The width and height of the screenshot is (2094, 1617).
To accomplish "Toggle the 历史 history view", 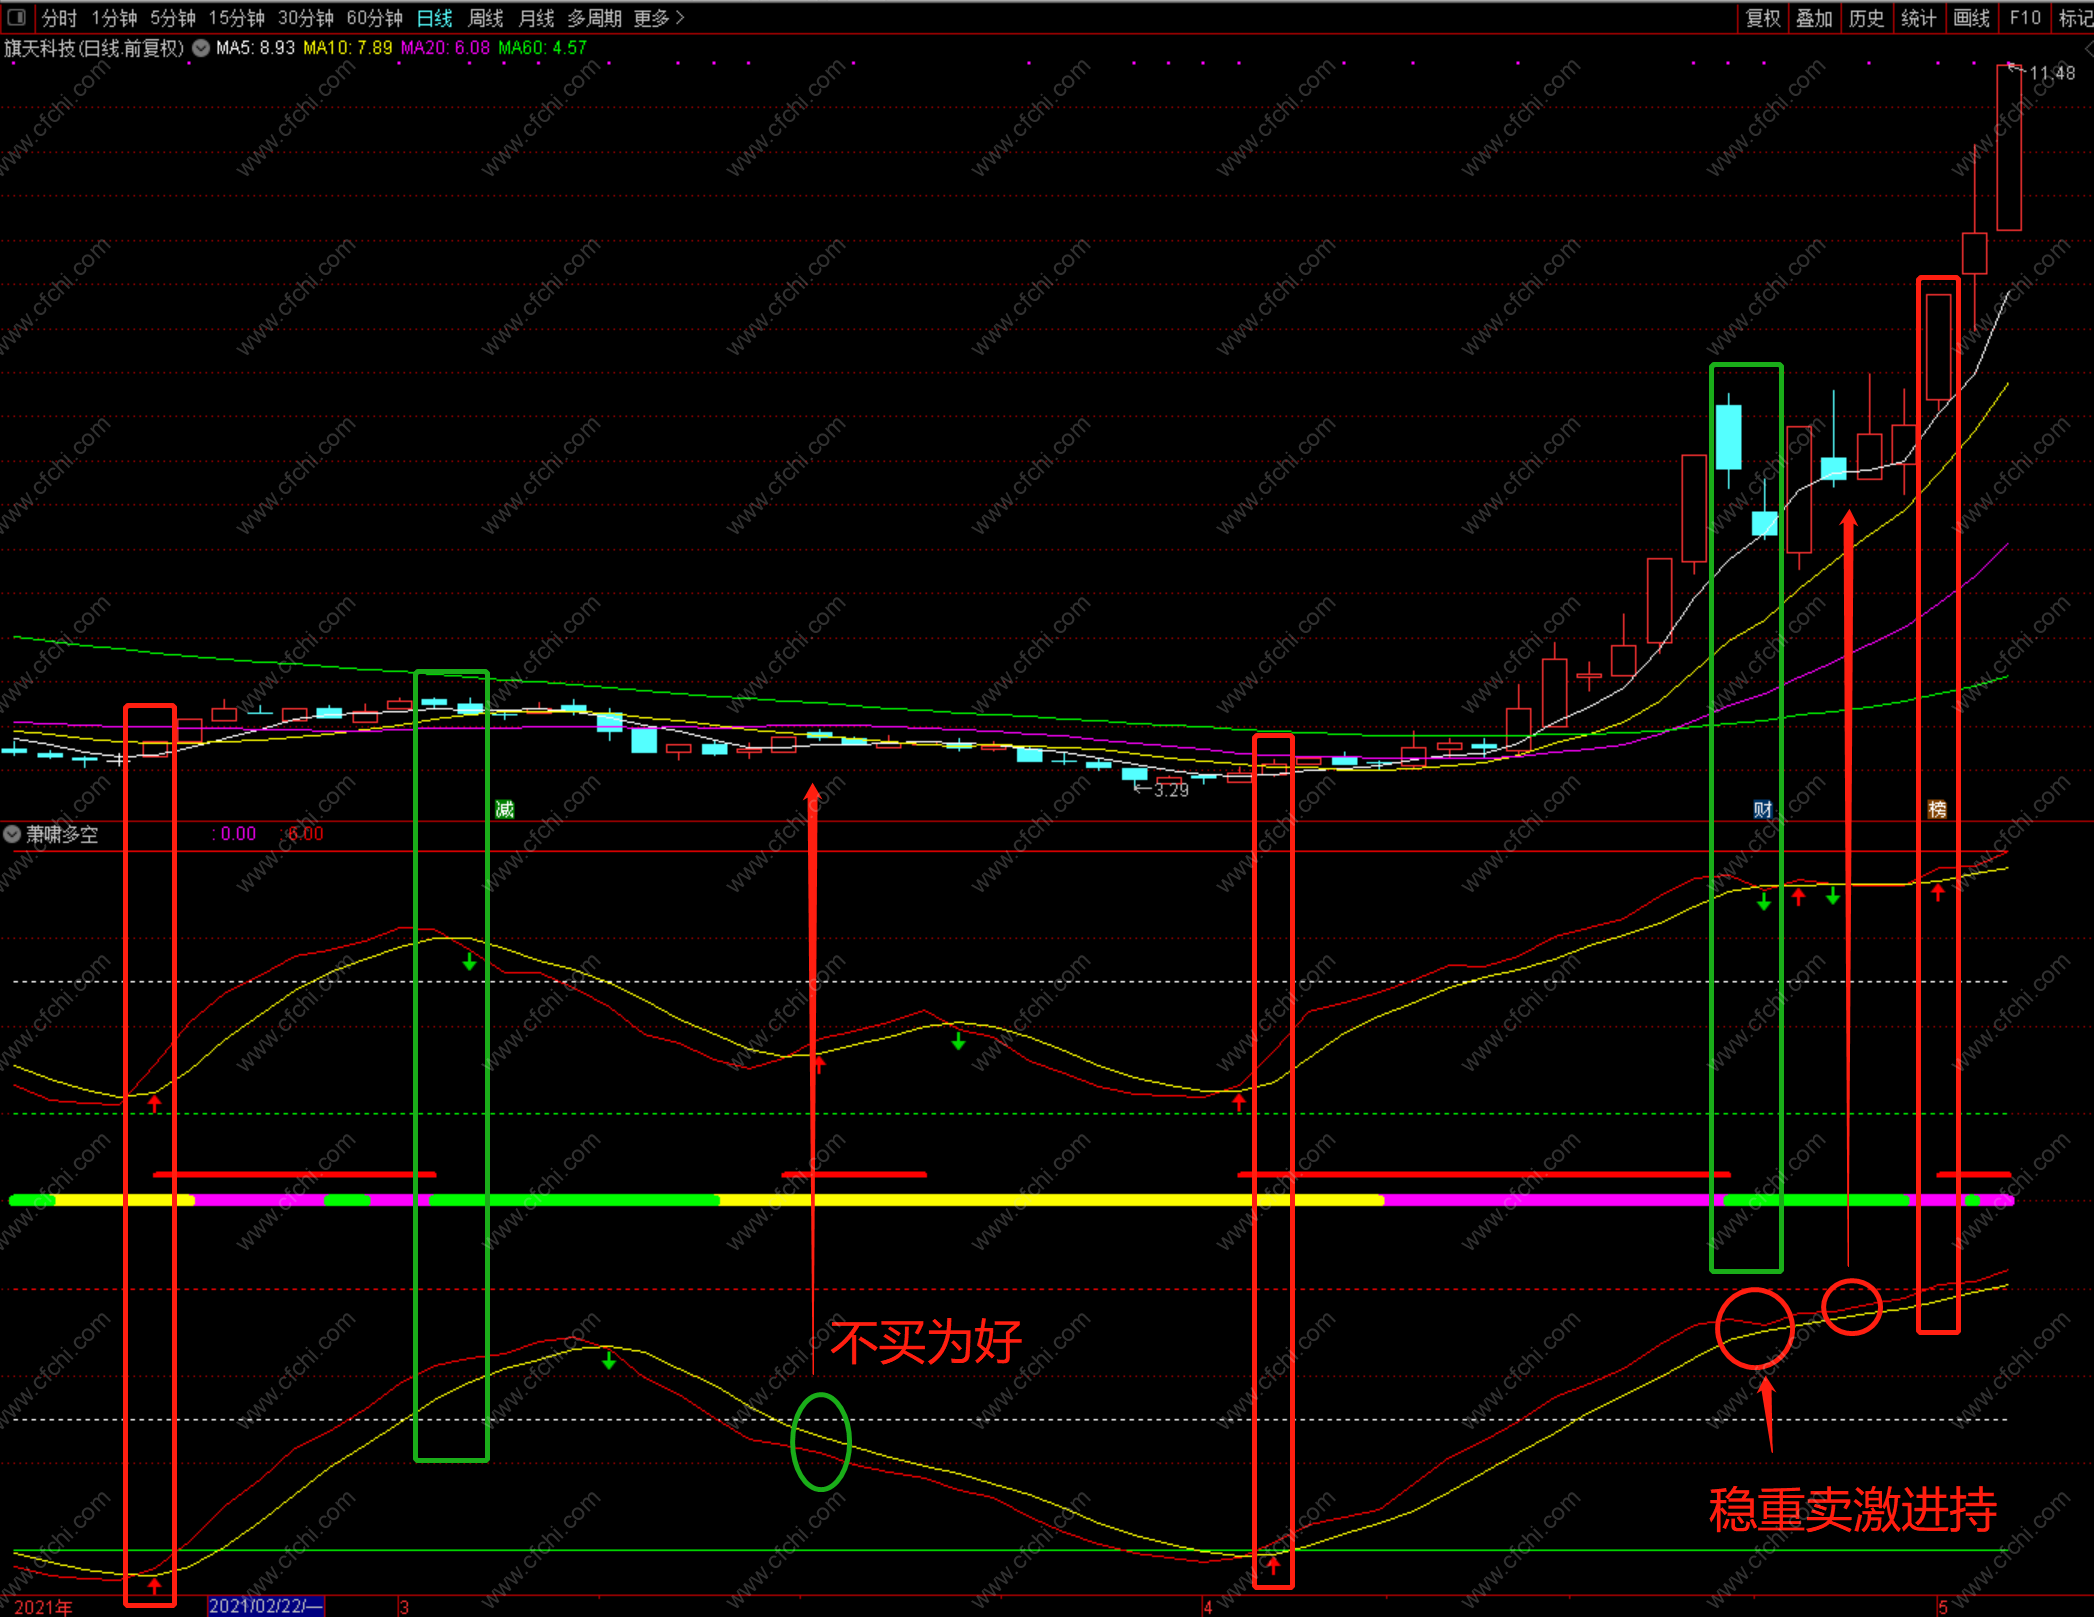I will [x=1866, y=18].
